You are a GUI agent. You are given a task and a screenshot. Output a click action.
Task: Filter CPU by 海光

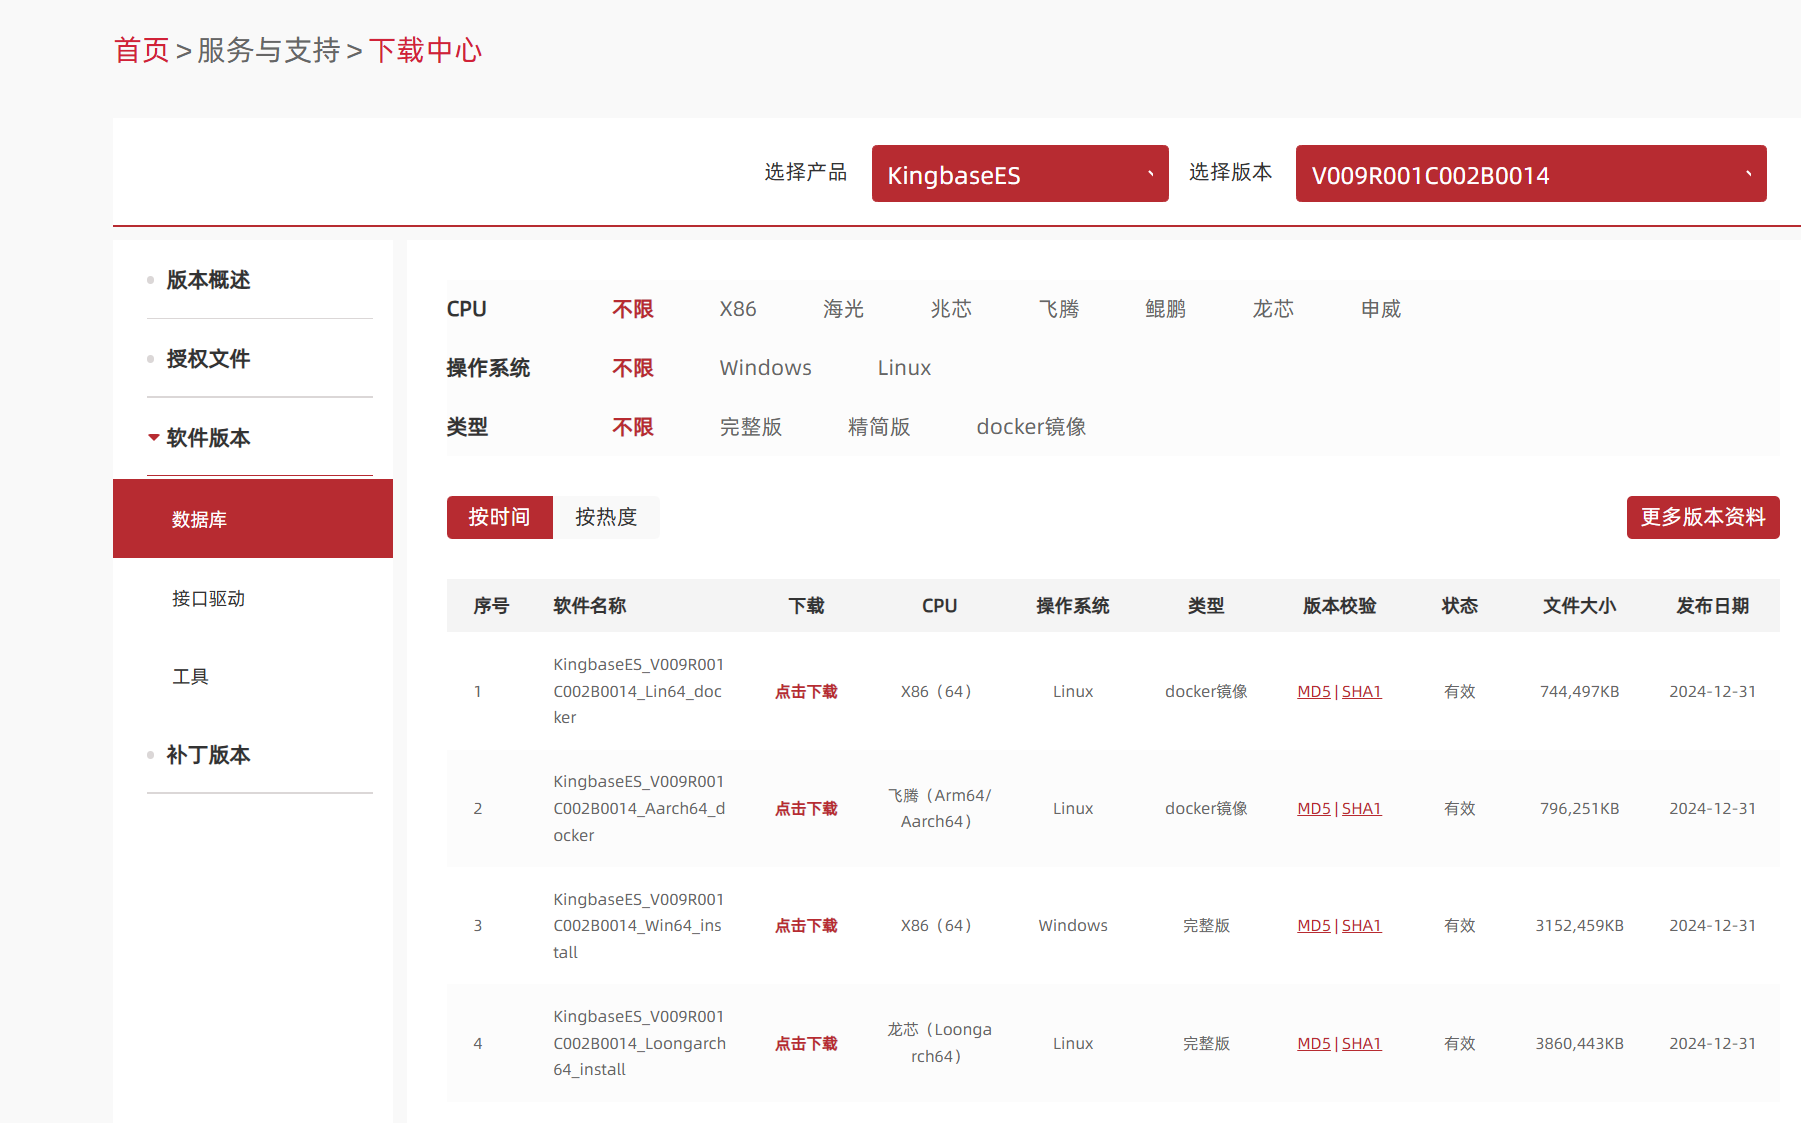[x=843, y=309]
